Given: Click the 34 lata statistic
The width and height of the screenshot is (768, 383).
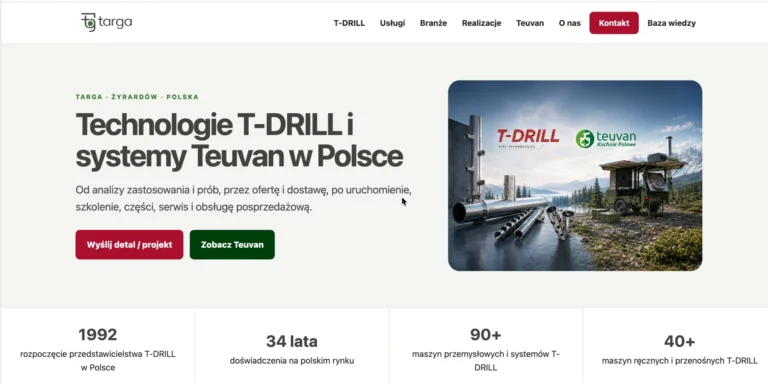Looking at the screenshot, I should (x=292, y=341).
